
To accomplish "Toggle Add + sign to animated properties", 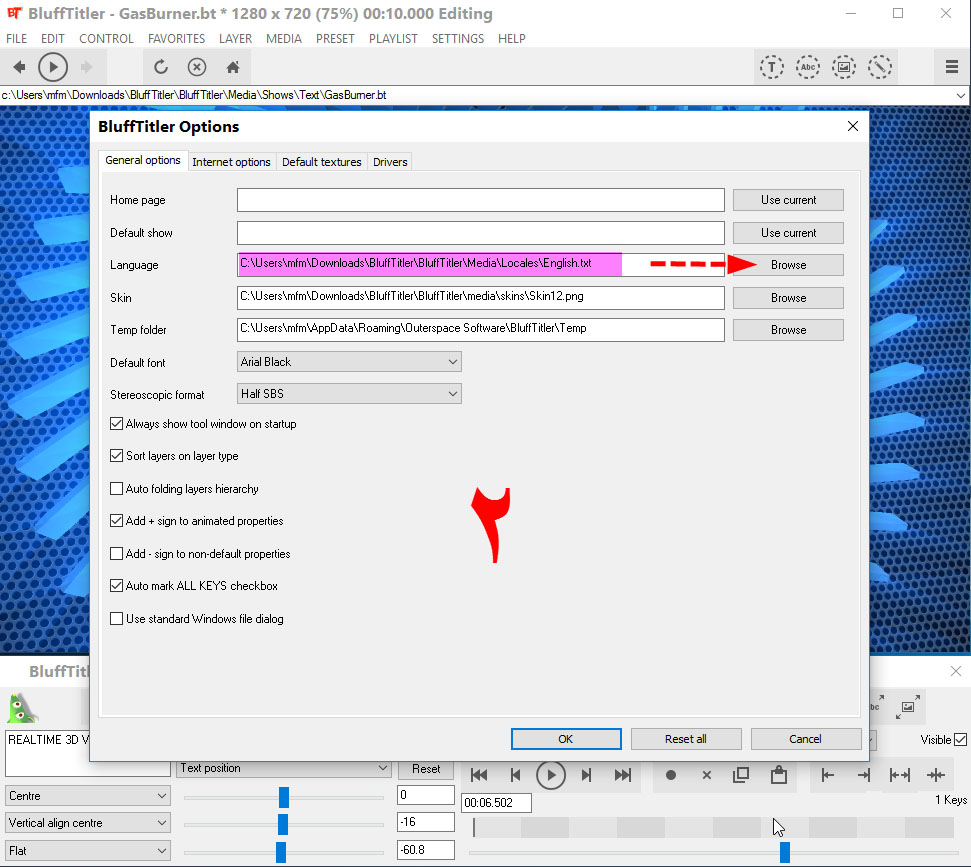I will (116, 521).
